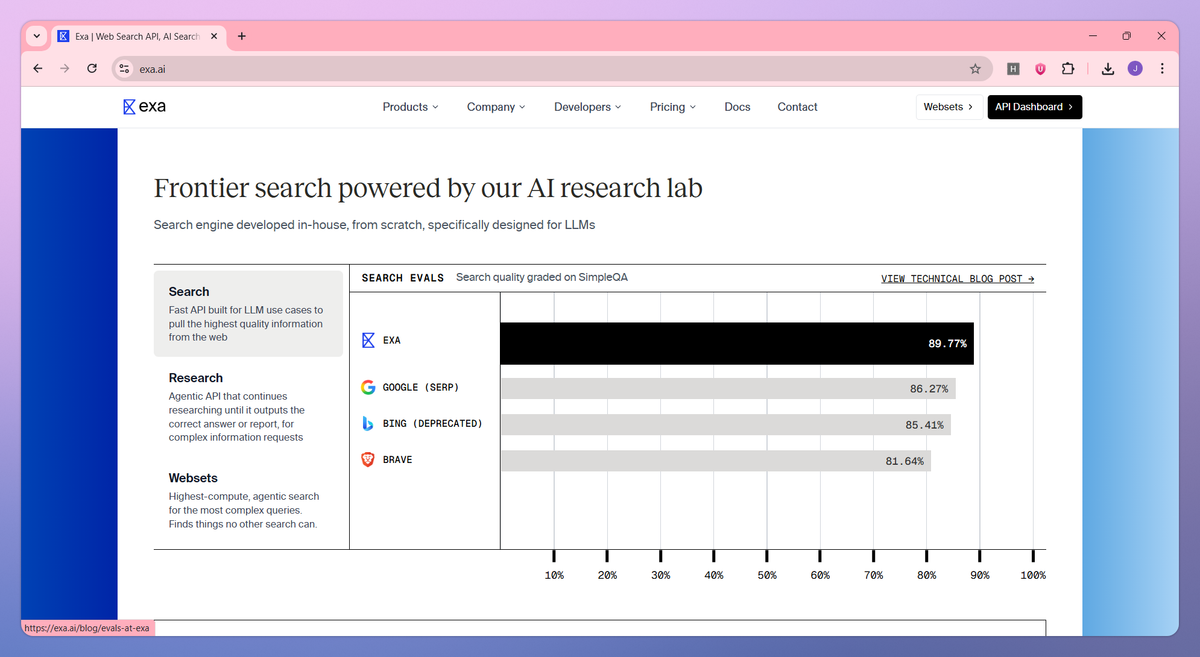The width and height of the screenshot is (1200, 657).
Task: Open the Chrome three-dot menu
Action: point(1162,69)
